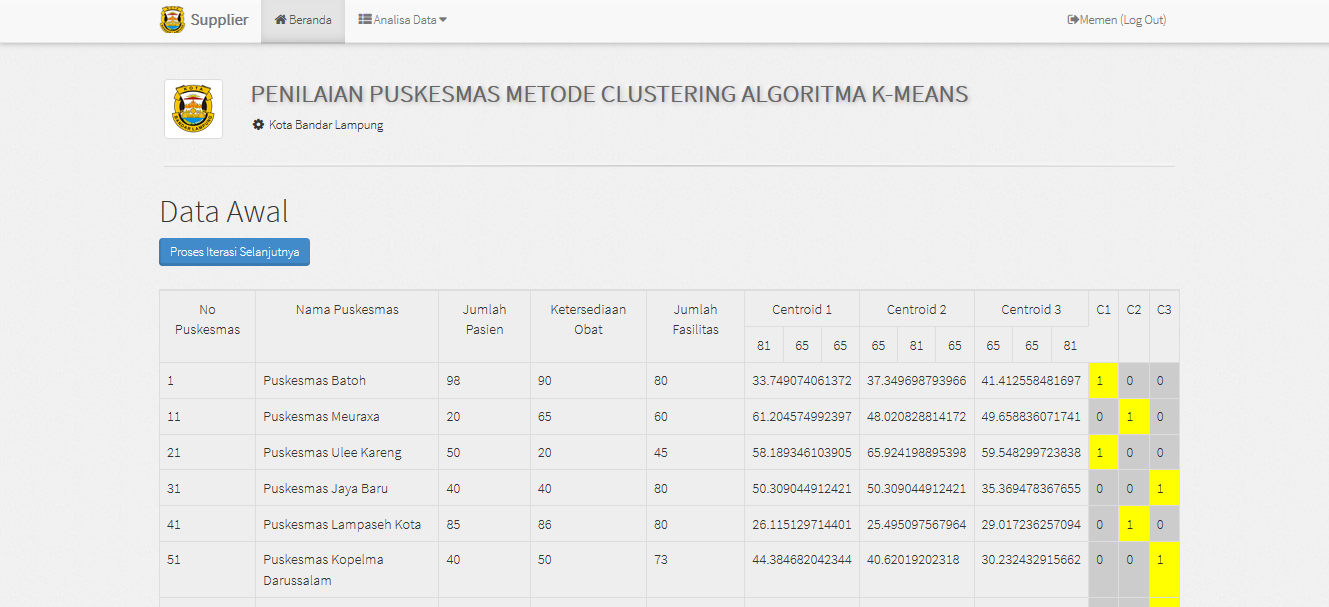Click the yellow C2 cell in Lampaseh Kota row
This screenshot has width=1329, height=607.
click(1134, 525)
